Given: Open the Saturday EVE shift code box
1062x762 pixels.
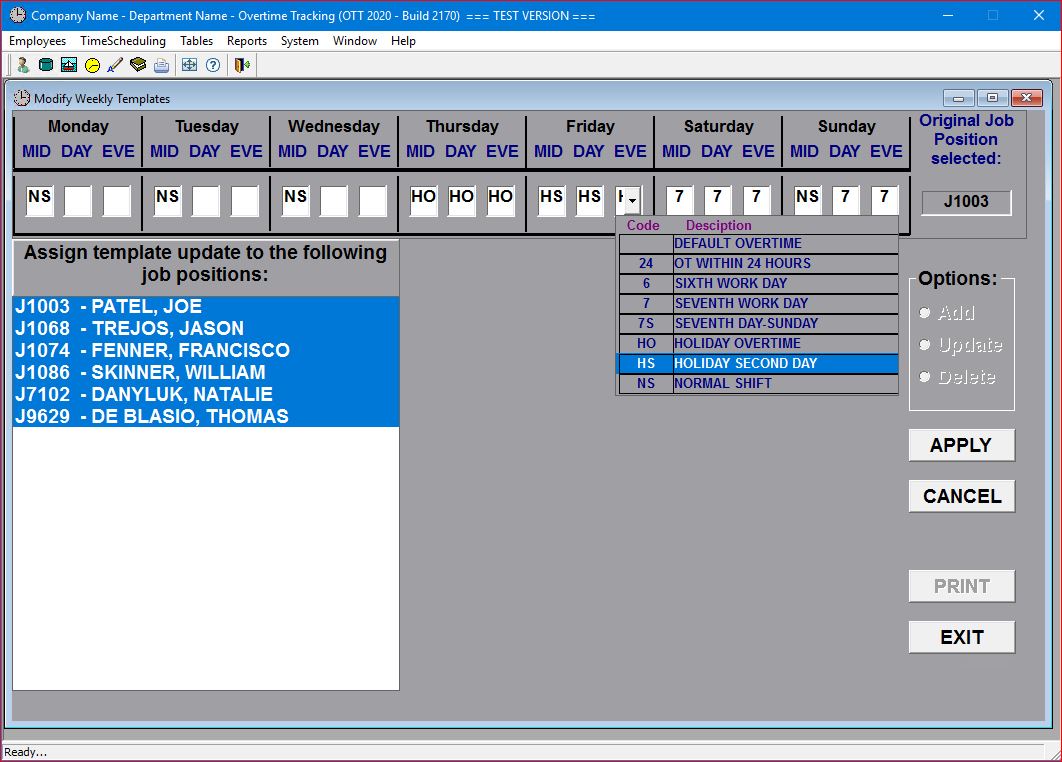Looking at the screenshot, I should (x=757, y=200).
